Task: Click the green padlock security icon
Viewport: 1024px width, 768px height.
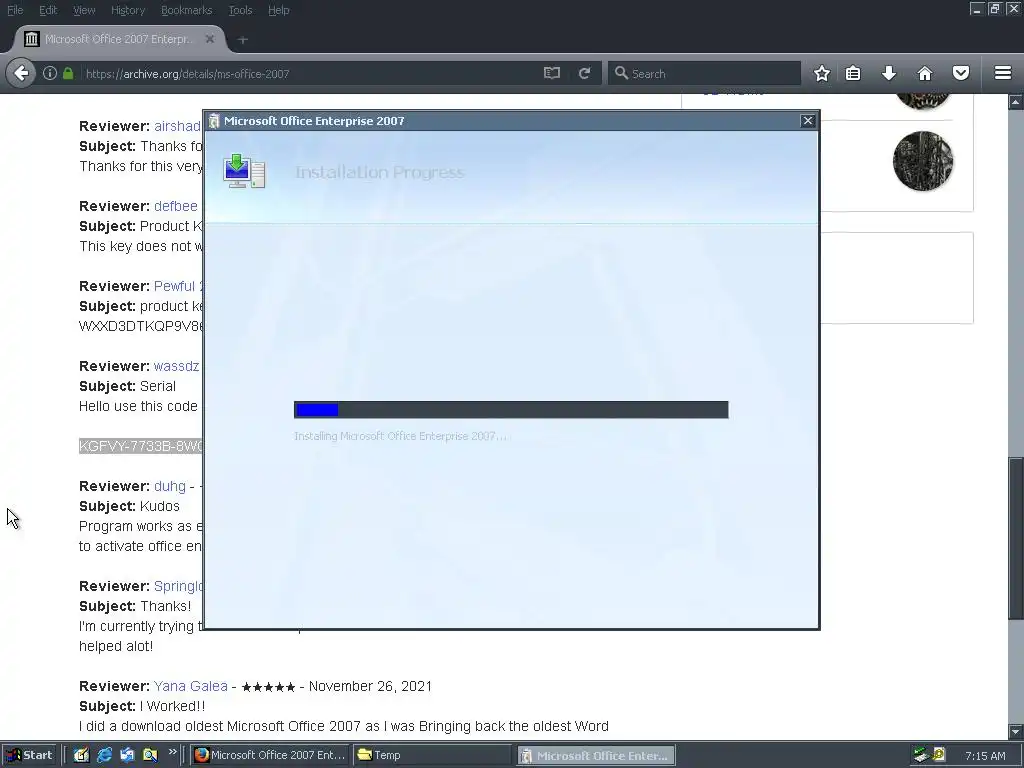Action: pyautogui.click(x=68, y=73)
